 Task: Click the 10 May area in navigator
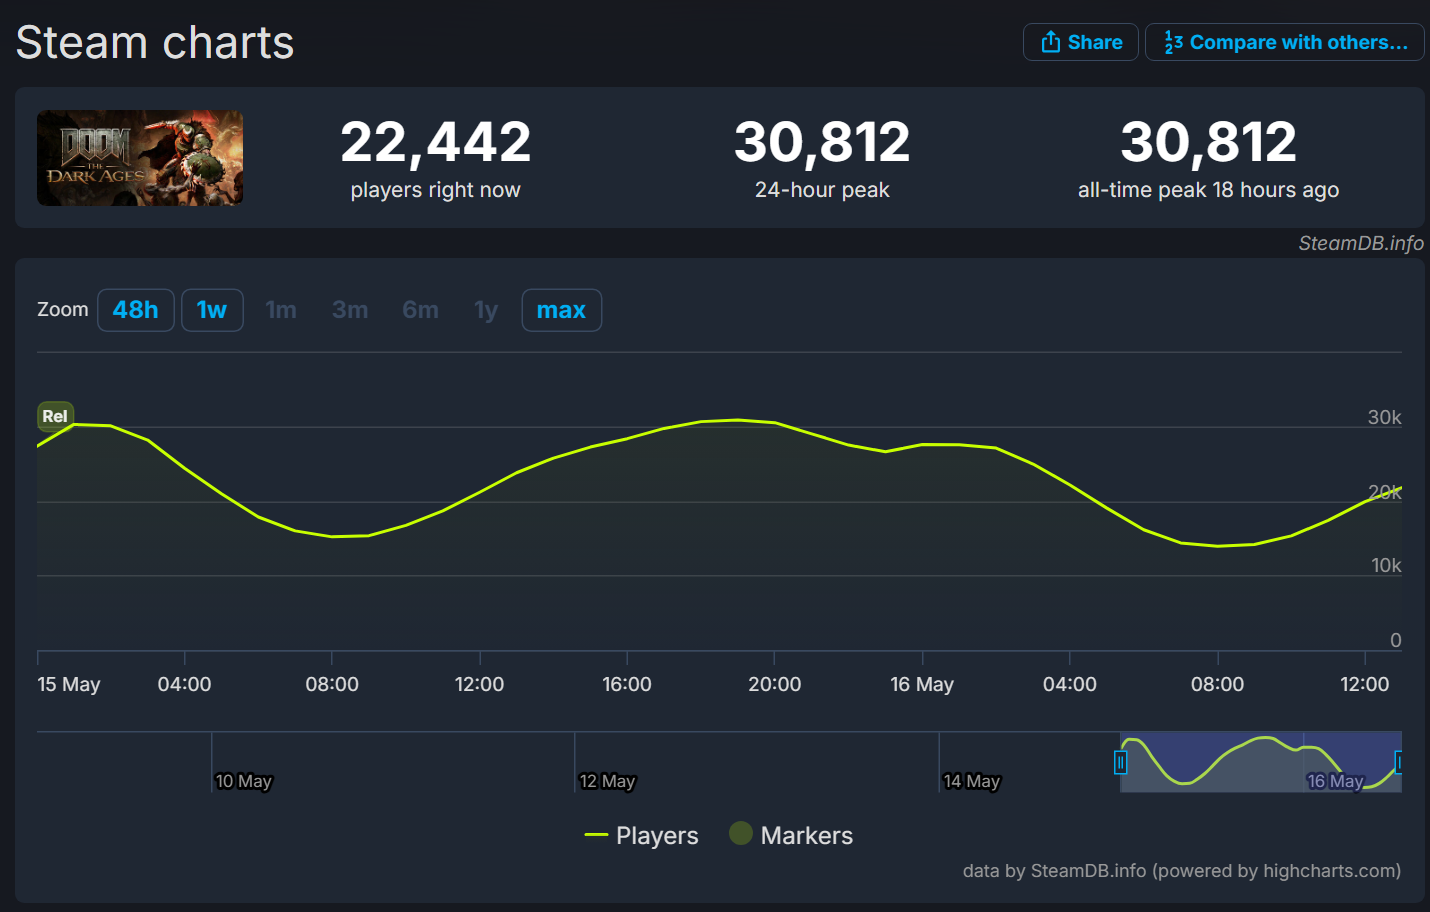coord(244,781)
